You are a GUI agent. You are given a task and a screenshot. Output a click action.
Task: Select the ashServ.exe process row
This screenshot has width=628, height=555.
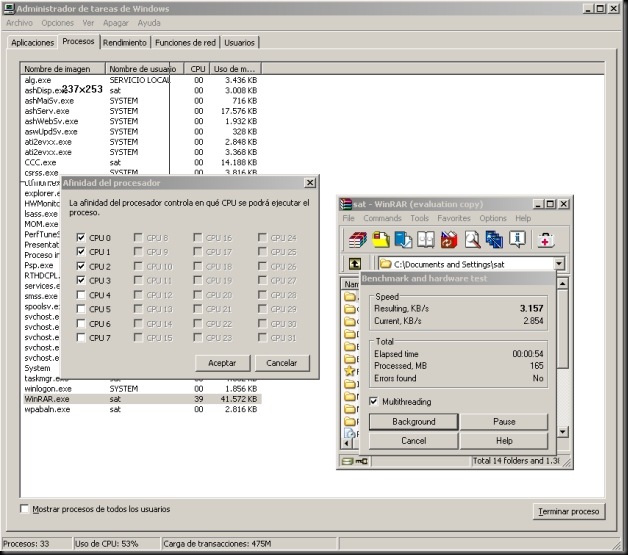[x=142, y=111]
